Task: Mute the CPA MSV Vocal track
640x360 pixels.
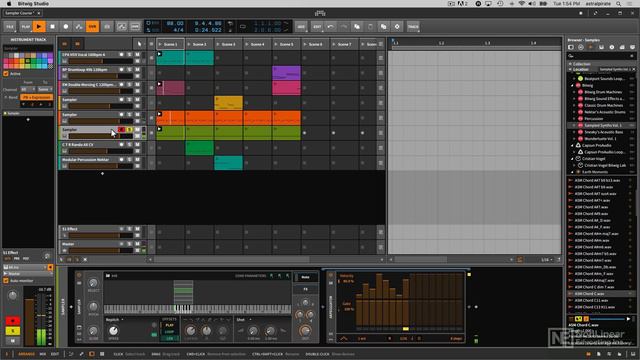Action: click(138, 54)
